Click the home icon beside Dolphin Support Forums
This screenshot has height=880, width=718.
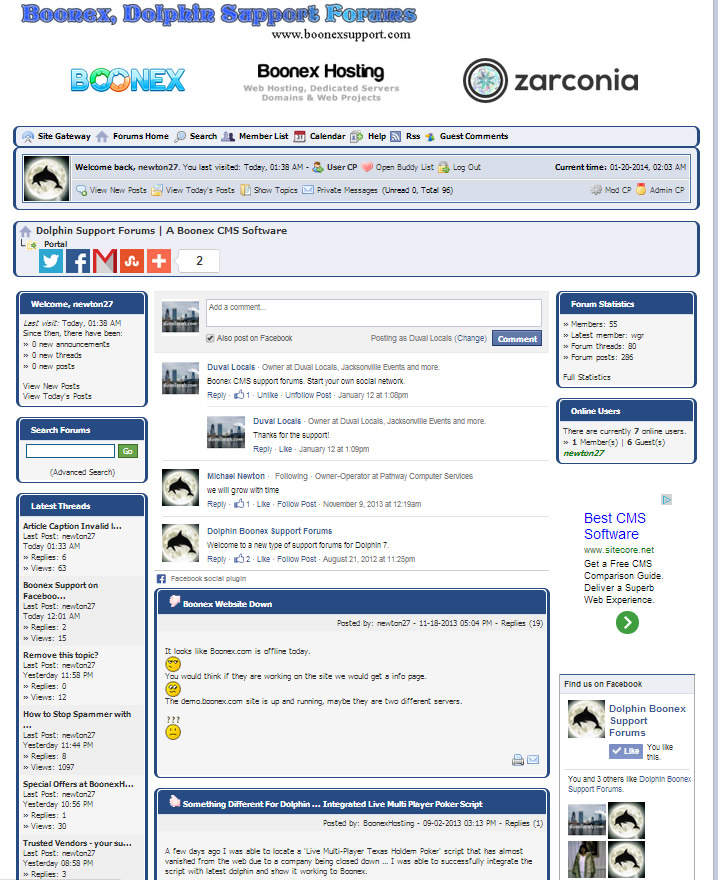click(x=26, y=231)
